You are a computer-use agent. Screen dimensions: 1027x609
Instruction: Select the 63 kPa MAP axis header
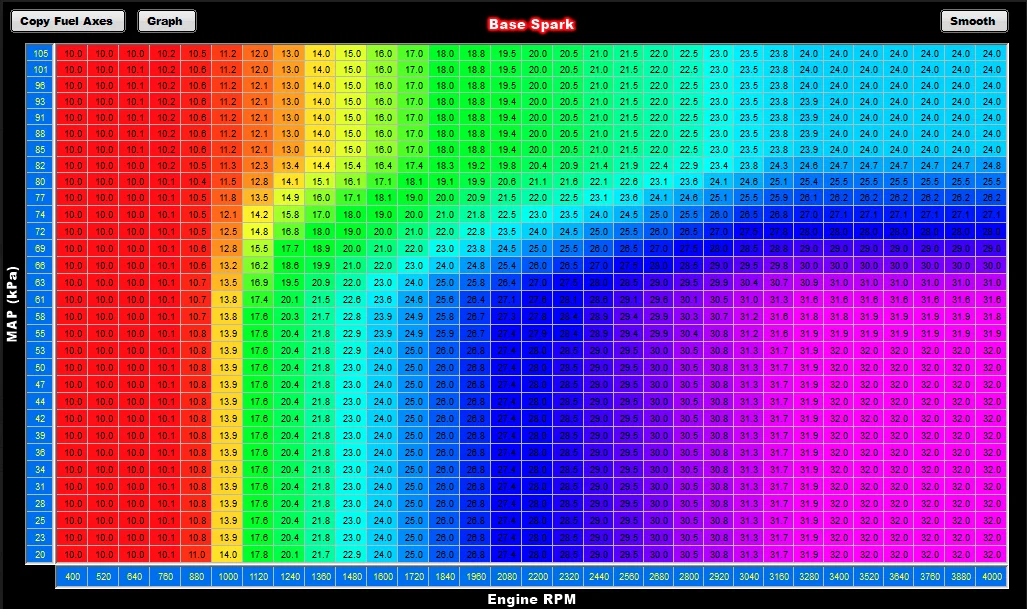pos(41,282)
